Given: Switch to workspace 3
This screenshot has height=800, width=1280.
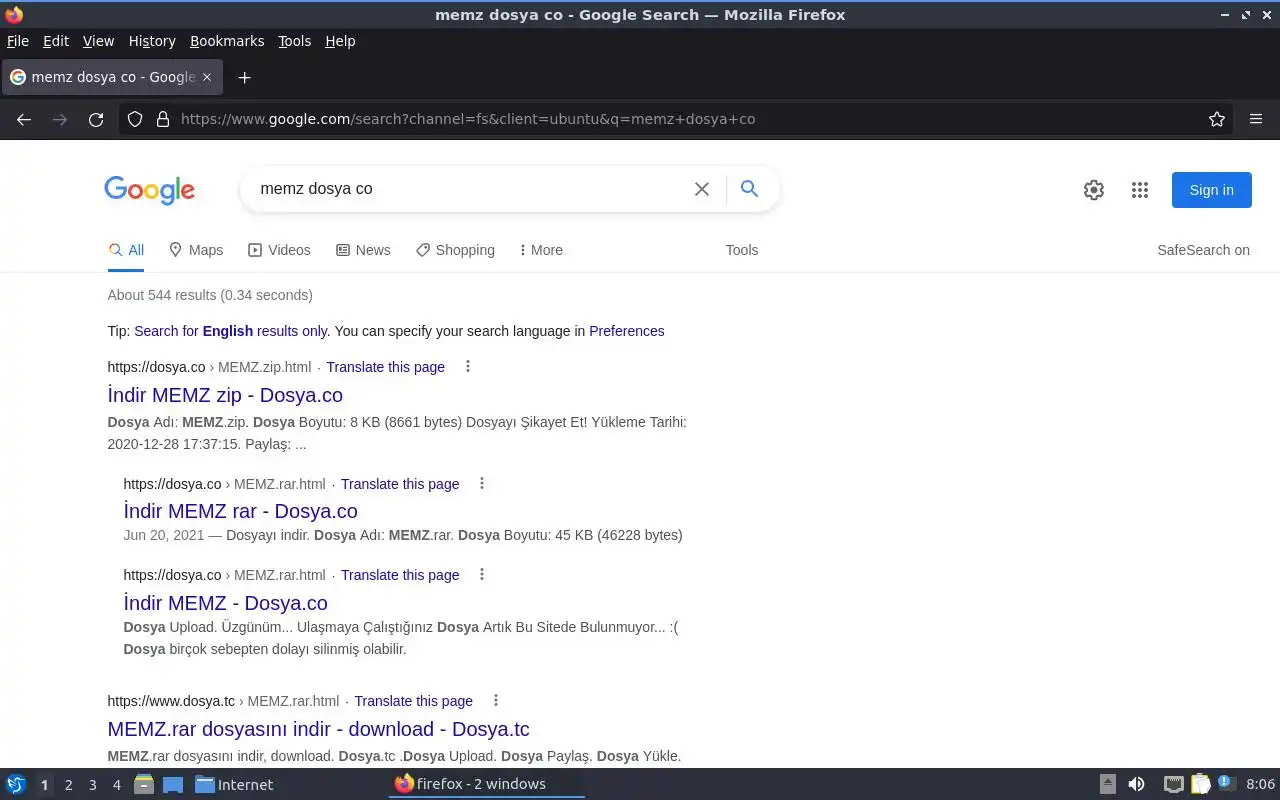Looking at the screenshot, I should point(92,785).
